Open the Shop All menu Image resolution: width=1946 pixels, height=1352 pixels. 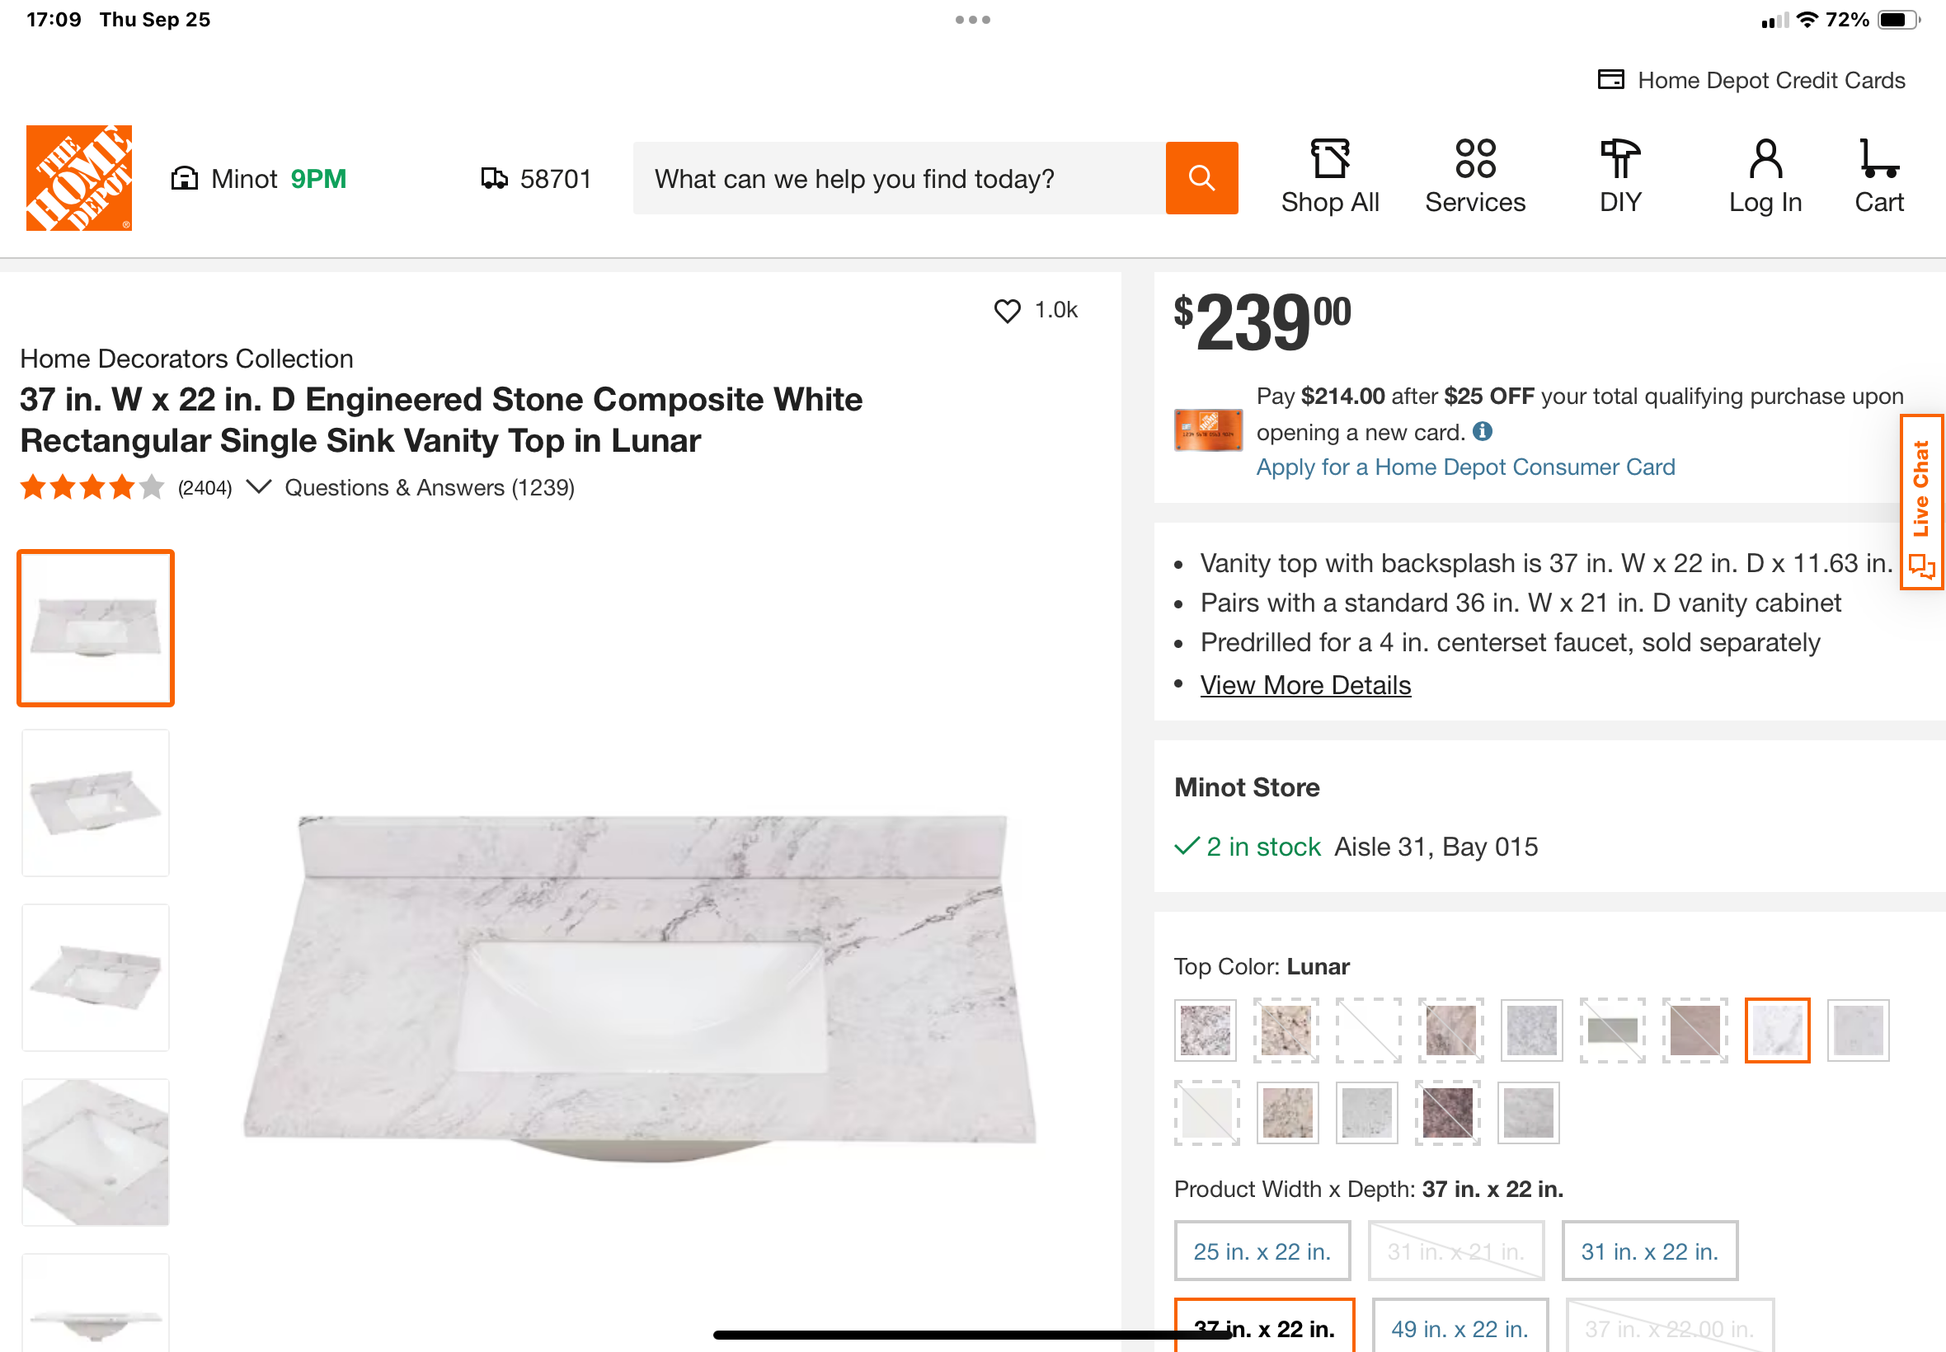click(x=1329, y=177)
